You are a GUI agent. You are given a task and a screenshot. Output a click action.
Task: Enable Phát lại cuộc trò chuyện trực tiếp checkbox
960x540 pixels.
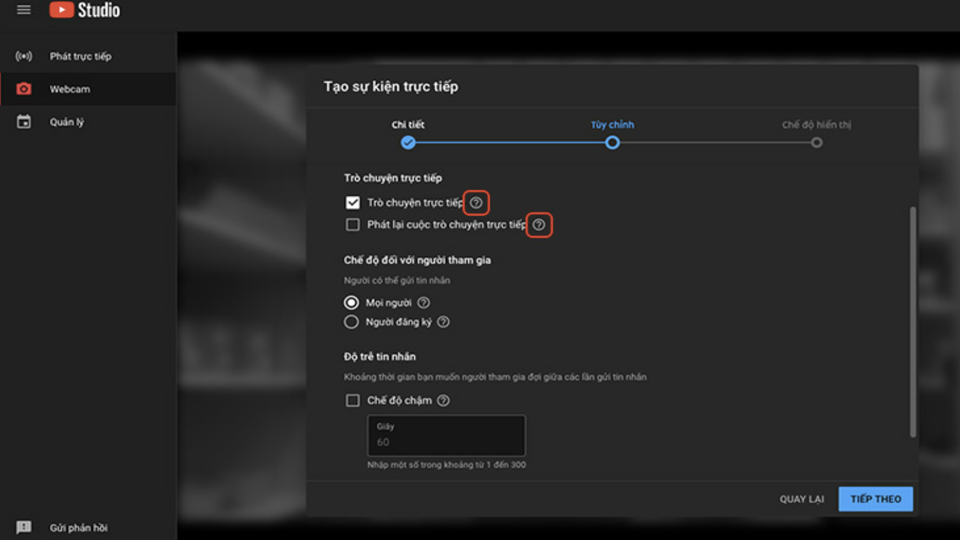pyautogui.click(x=353, y=225)
